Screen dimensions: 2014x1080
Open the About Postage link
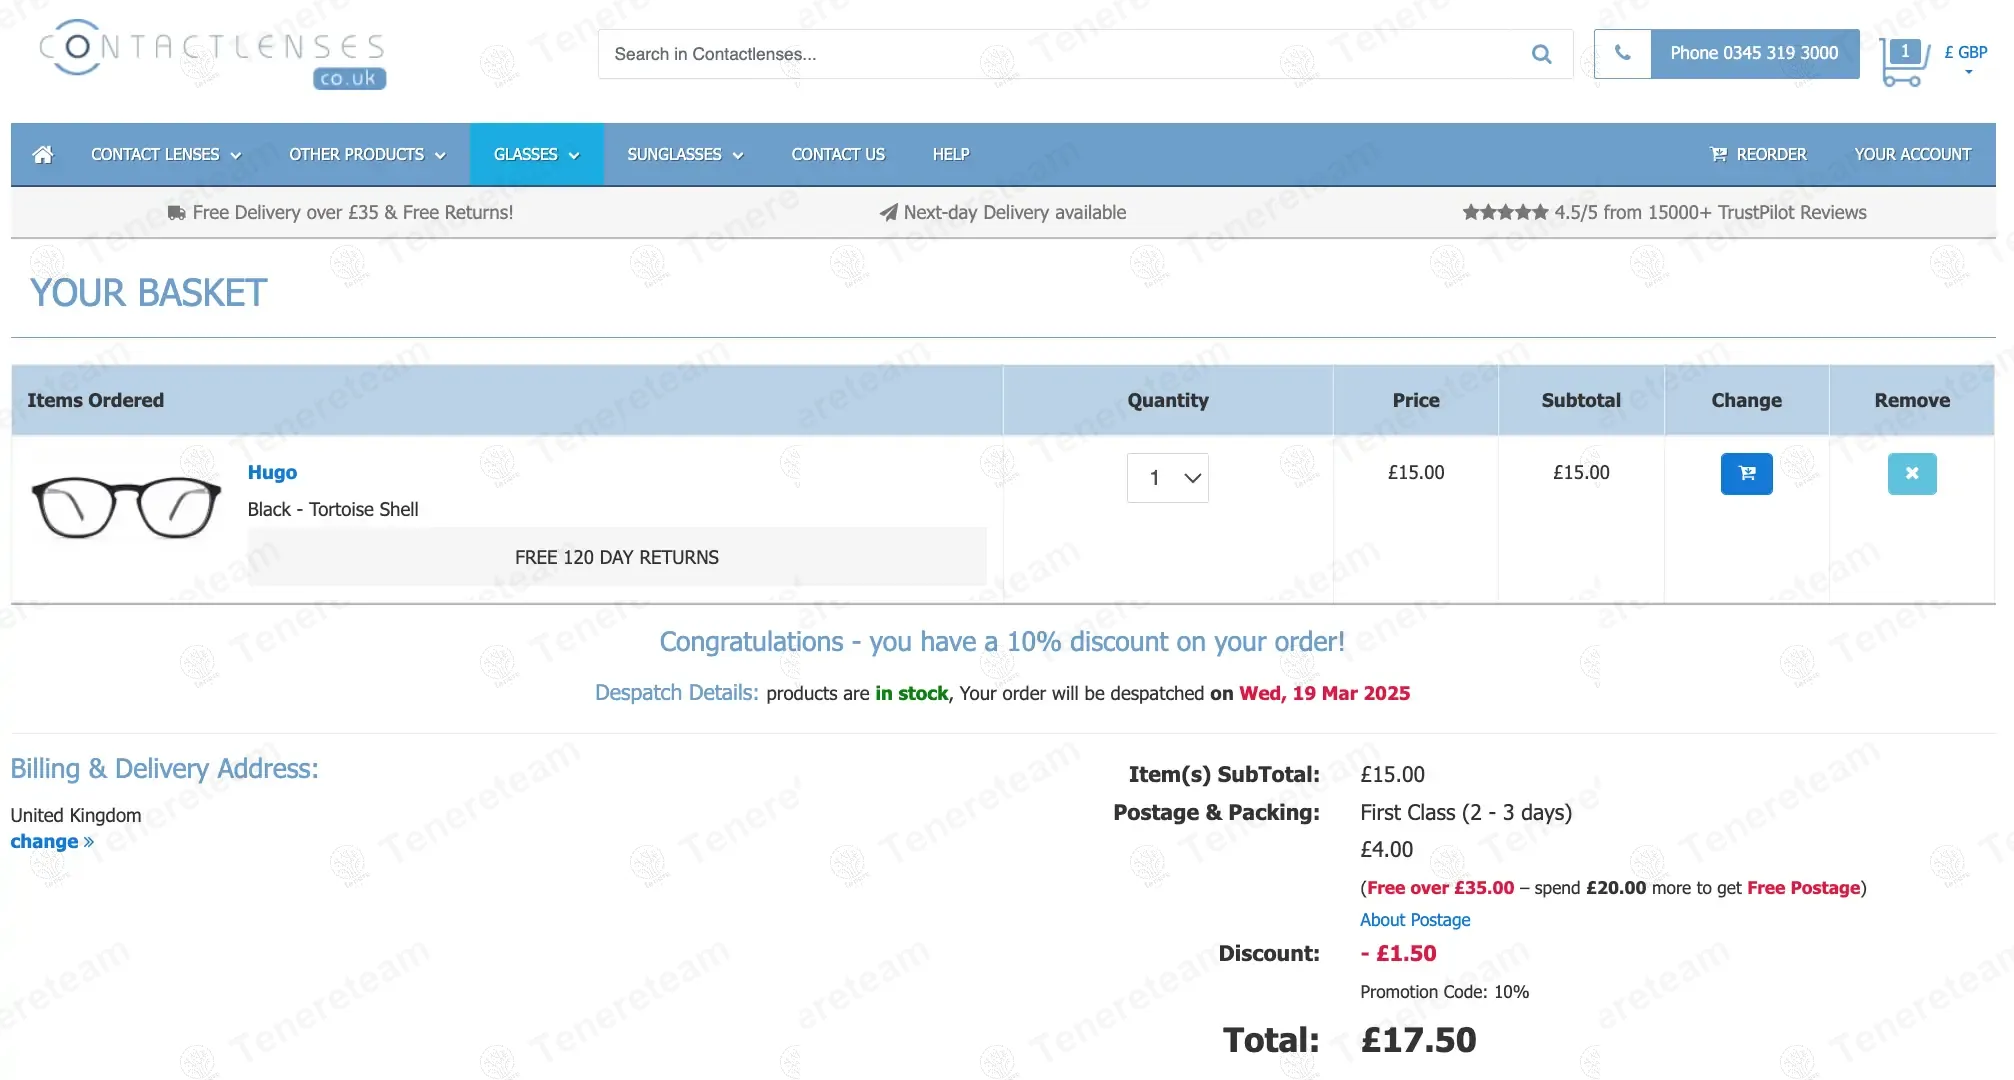[1414, 919]
